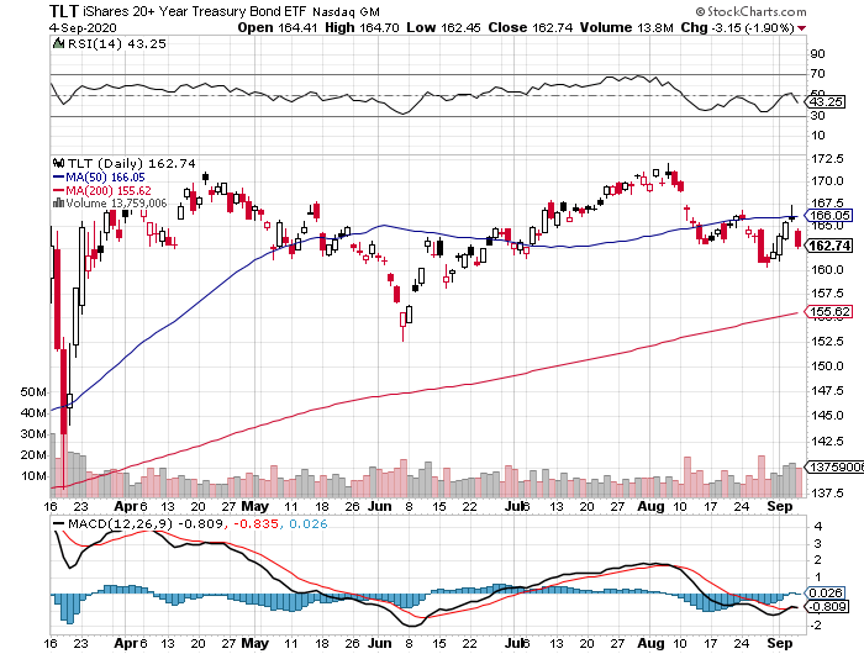Image resolution: width=864 pixels, height=654 pixels.
Task: Click the 160.0 price axis label
Action: [827, 270]
